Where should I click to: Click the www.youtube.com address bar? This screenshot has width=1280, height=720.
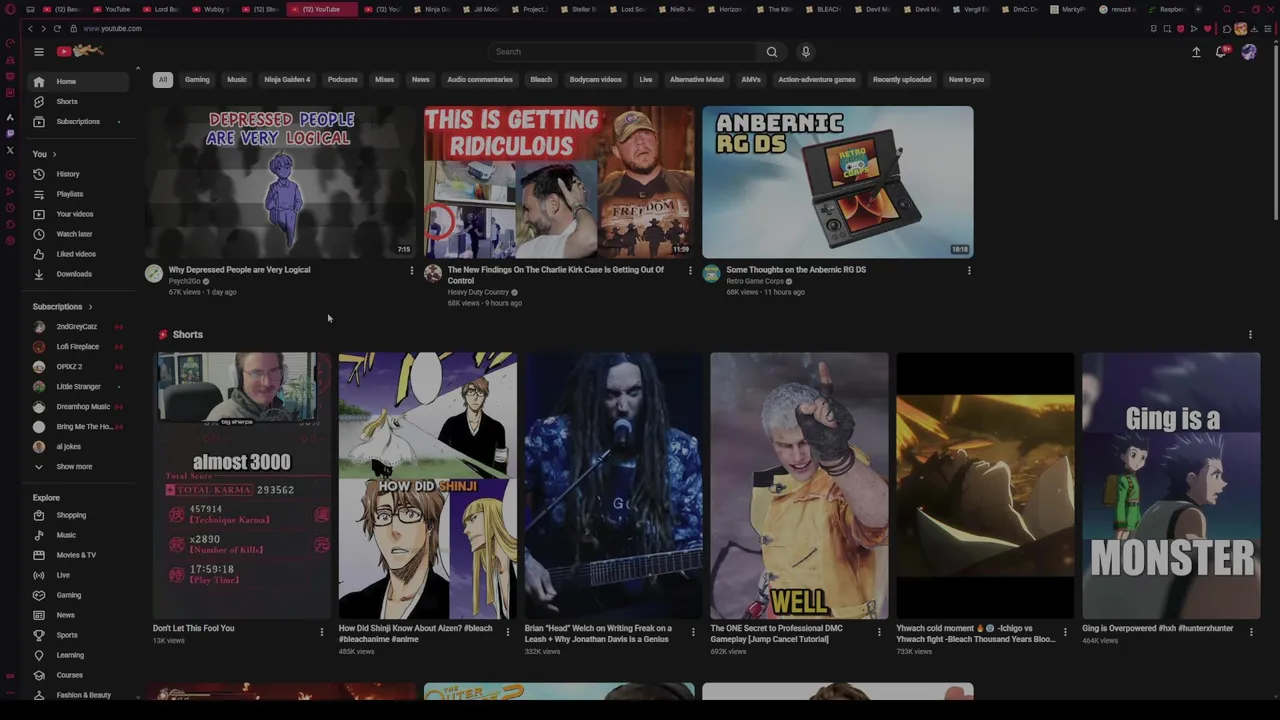click(x=112, y=29)
